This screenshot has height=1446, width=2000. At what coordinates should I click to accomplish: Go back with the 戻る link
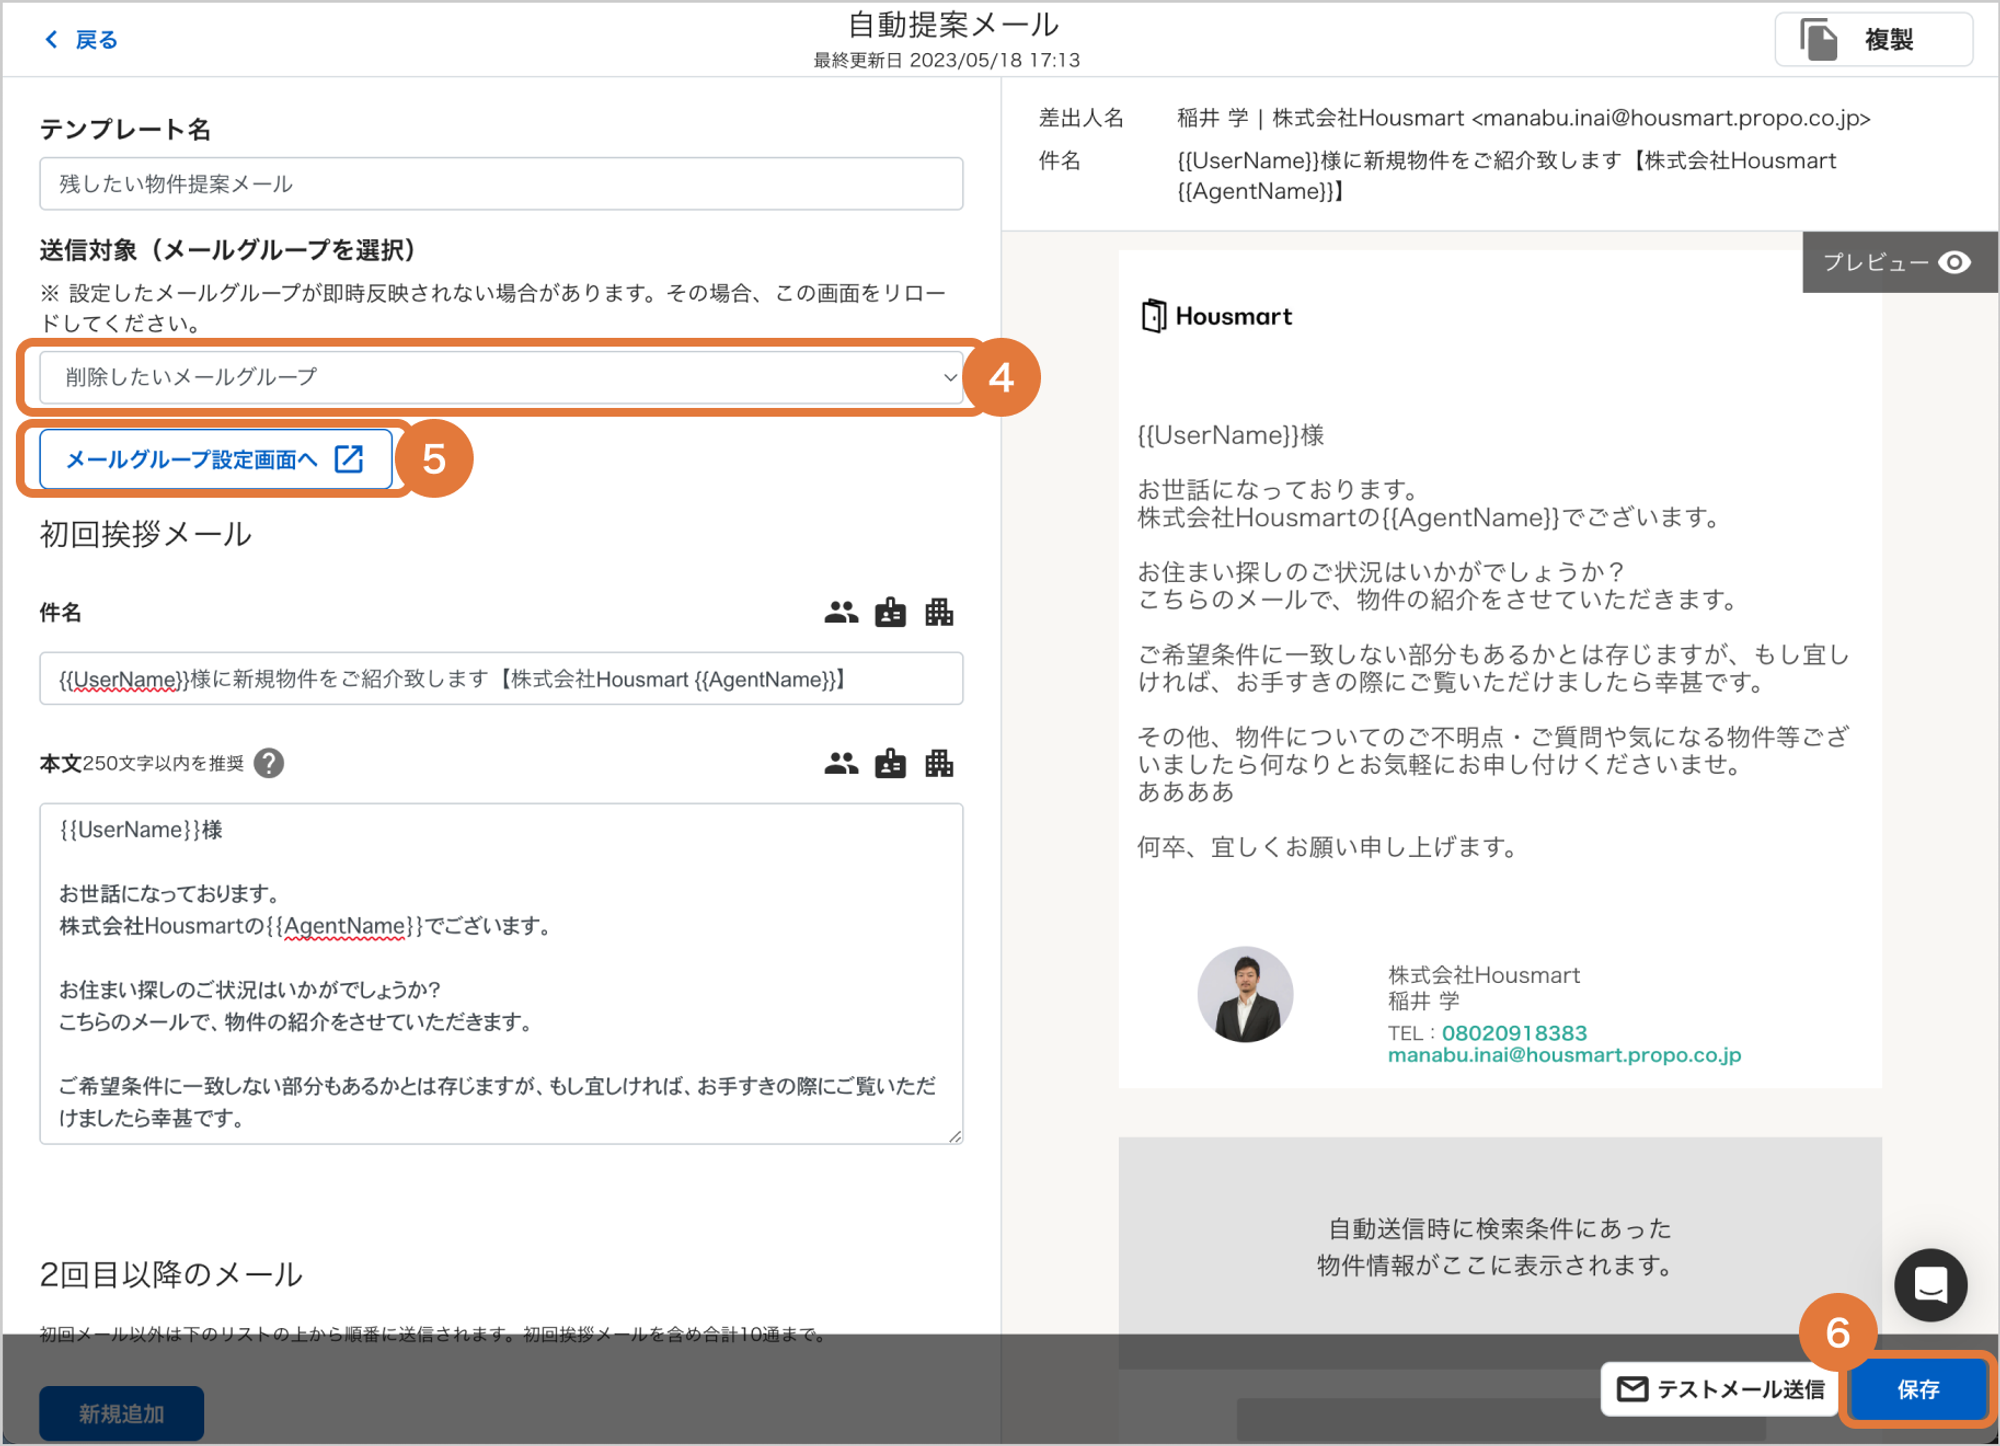coord(80,39)
